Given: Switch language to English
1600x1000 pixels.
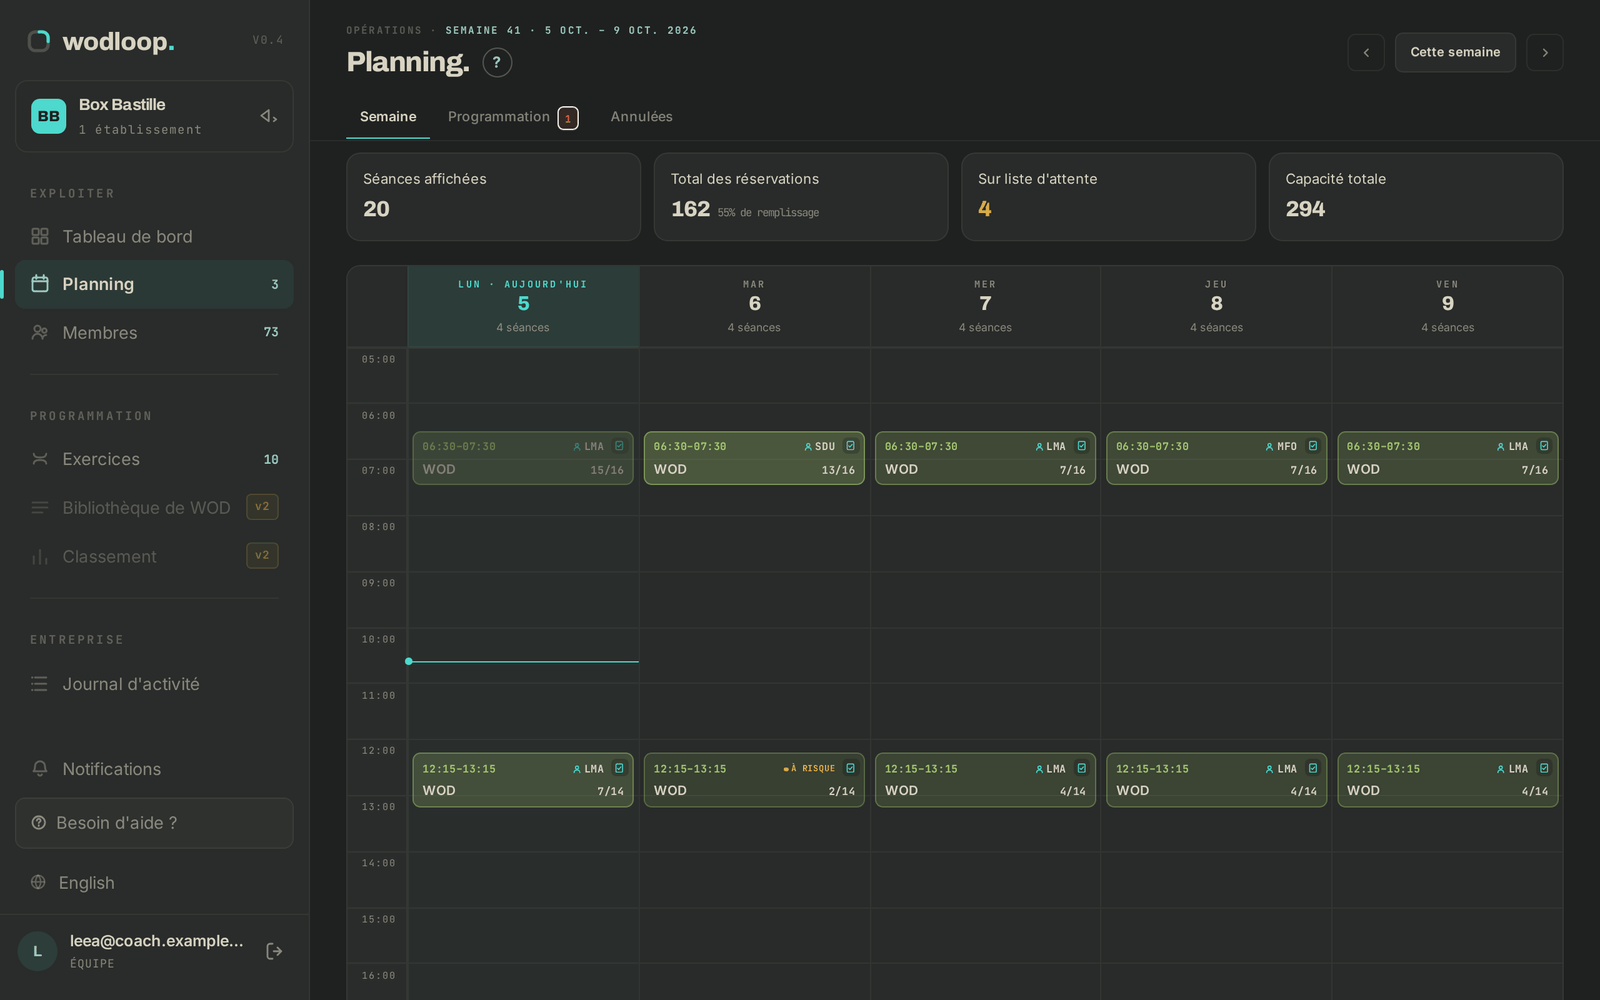Looking at the screenshot, I should tap(154, 883).
